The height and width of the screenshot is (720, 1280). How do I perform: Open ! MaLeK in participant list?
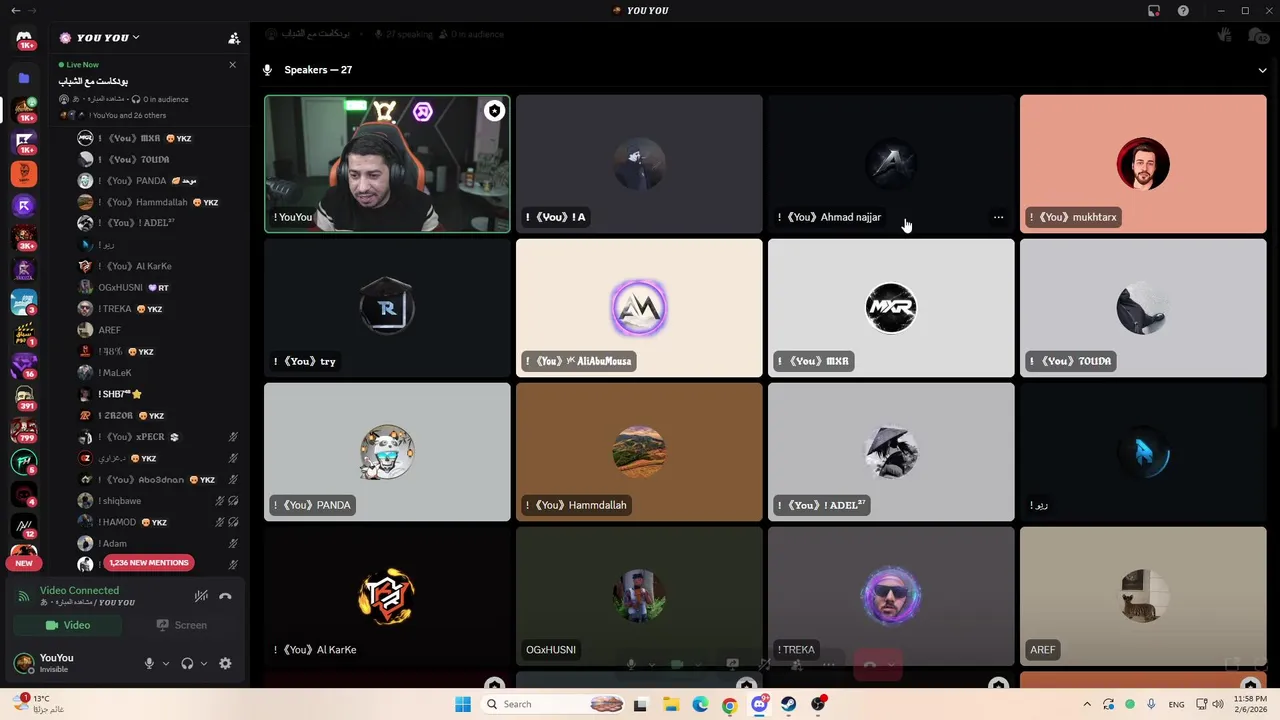(159, 373)
